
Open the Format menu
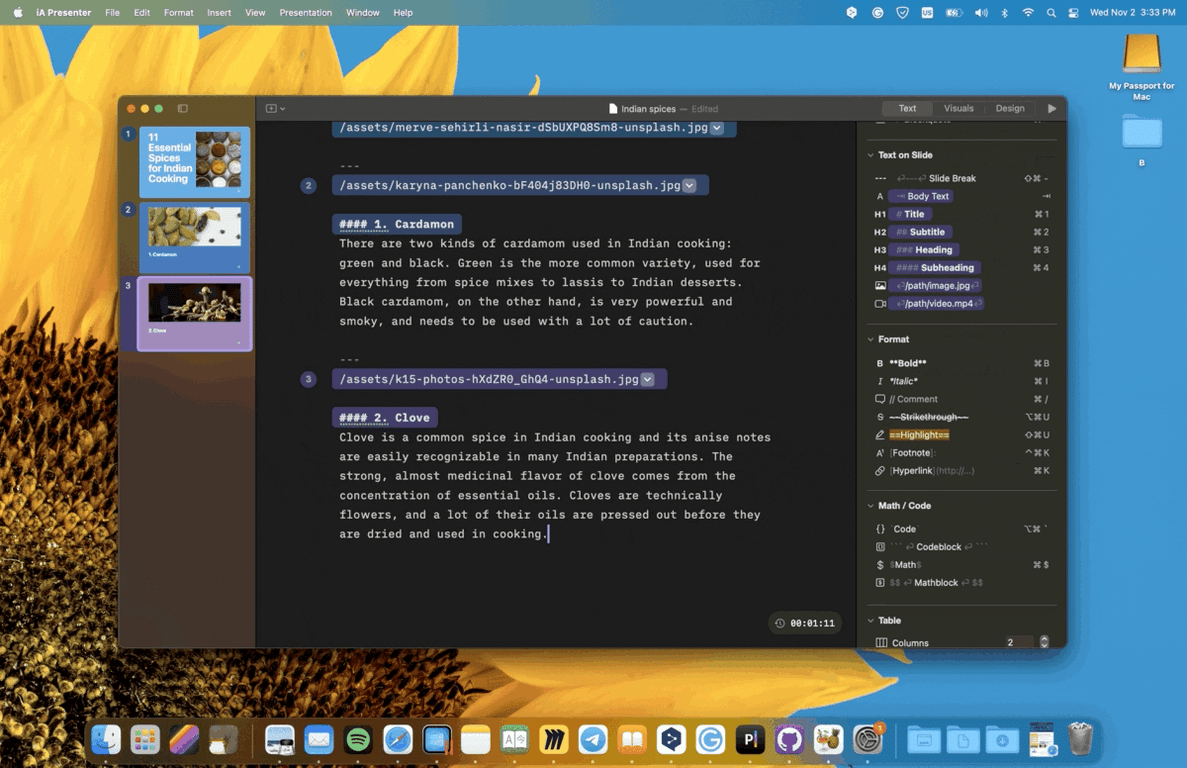(179, 12)
